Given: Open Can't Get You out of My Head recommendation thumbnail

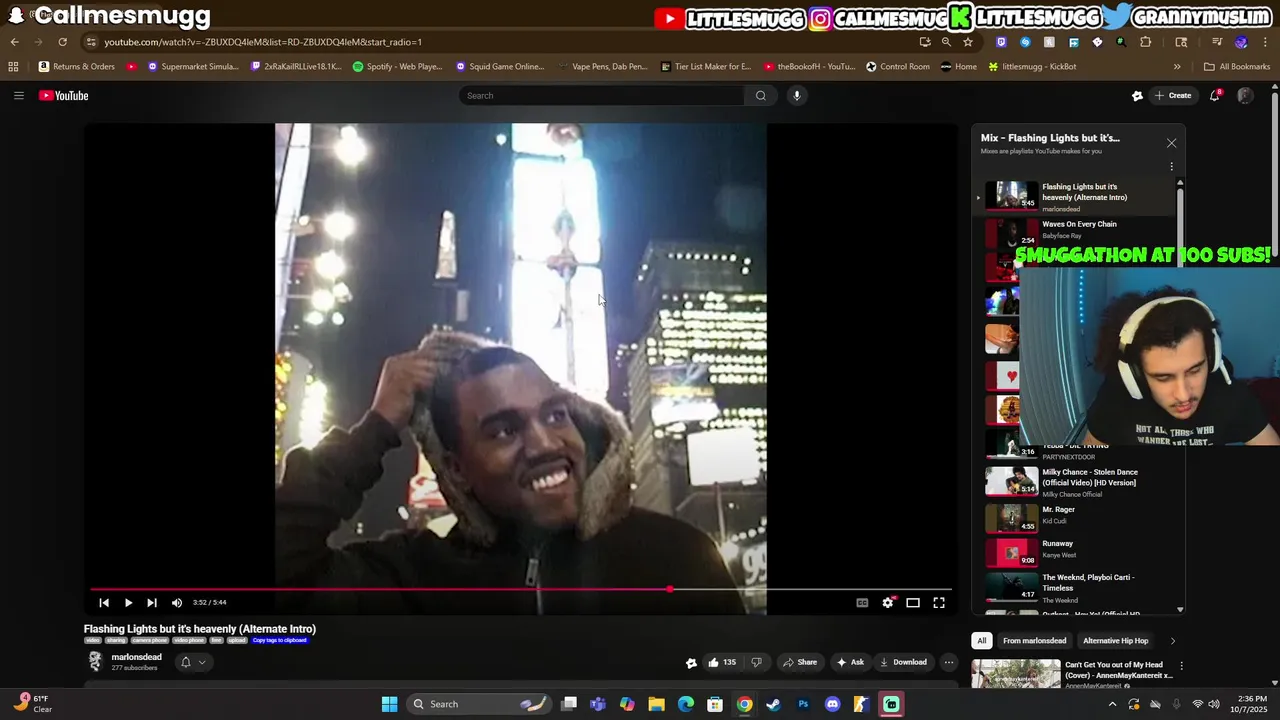Looking at the screenshot, I should coord(1016,673).
